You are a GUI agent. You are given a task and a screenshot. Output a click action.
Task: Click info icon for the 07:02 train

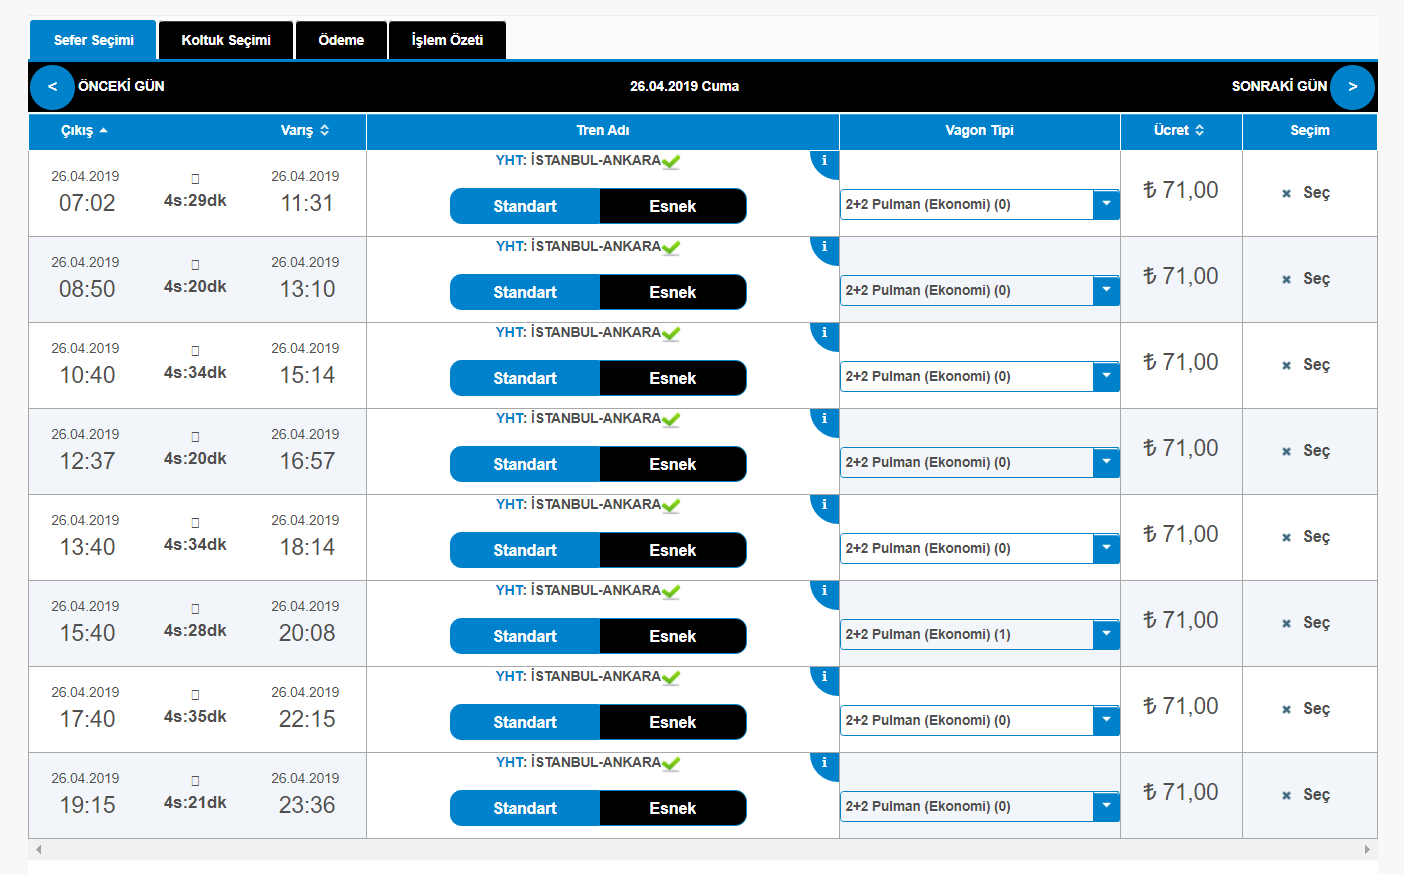[824, 161]
